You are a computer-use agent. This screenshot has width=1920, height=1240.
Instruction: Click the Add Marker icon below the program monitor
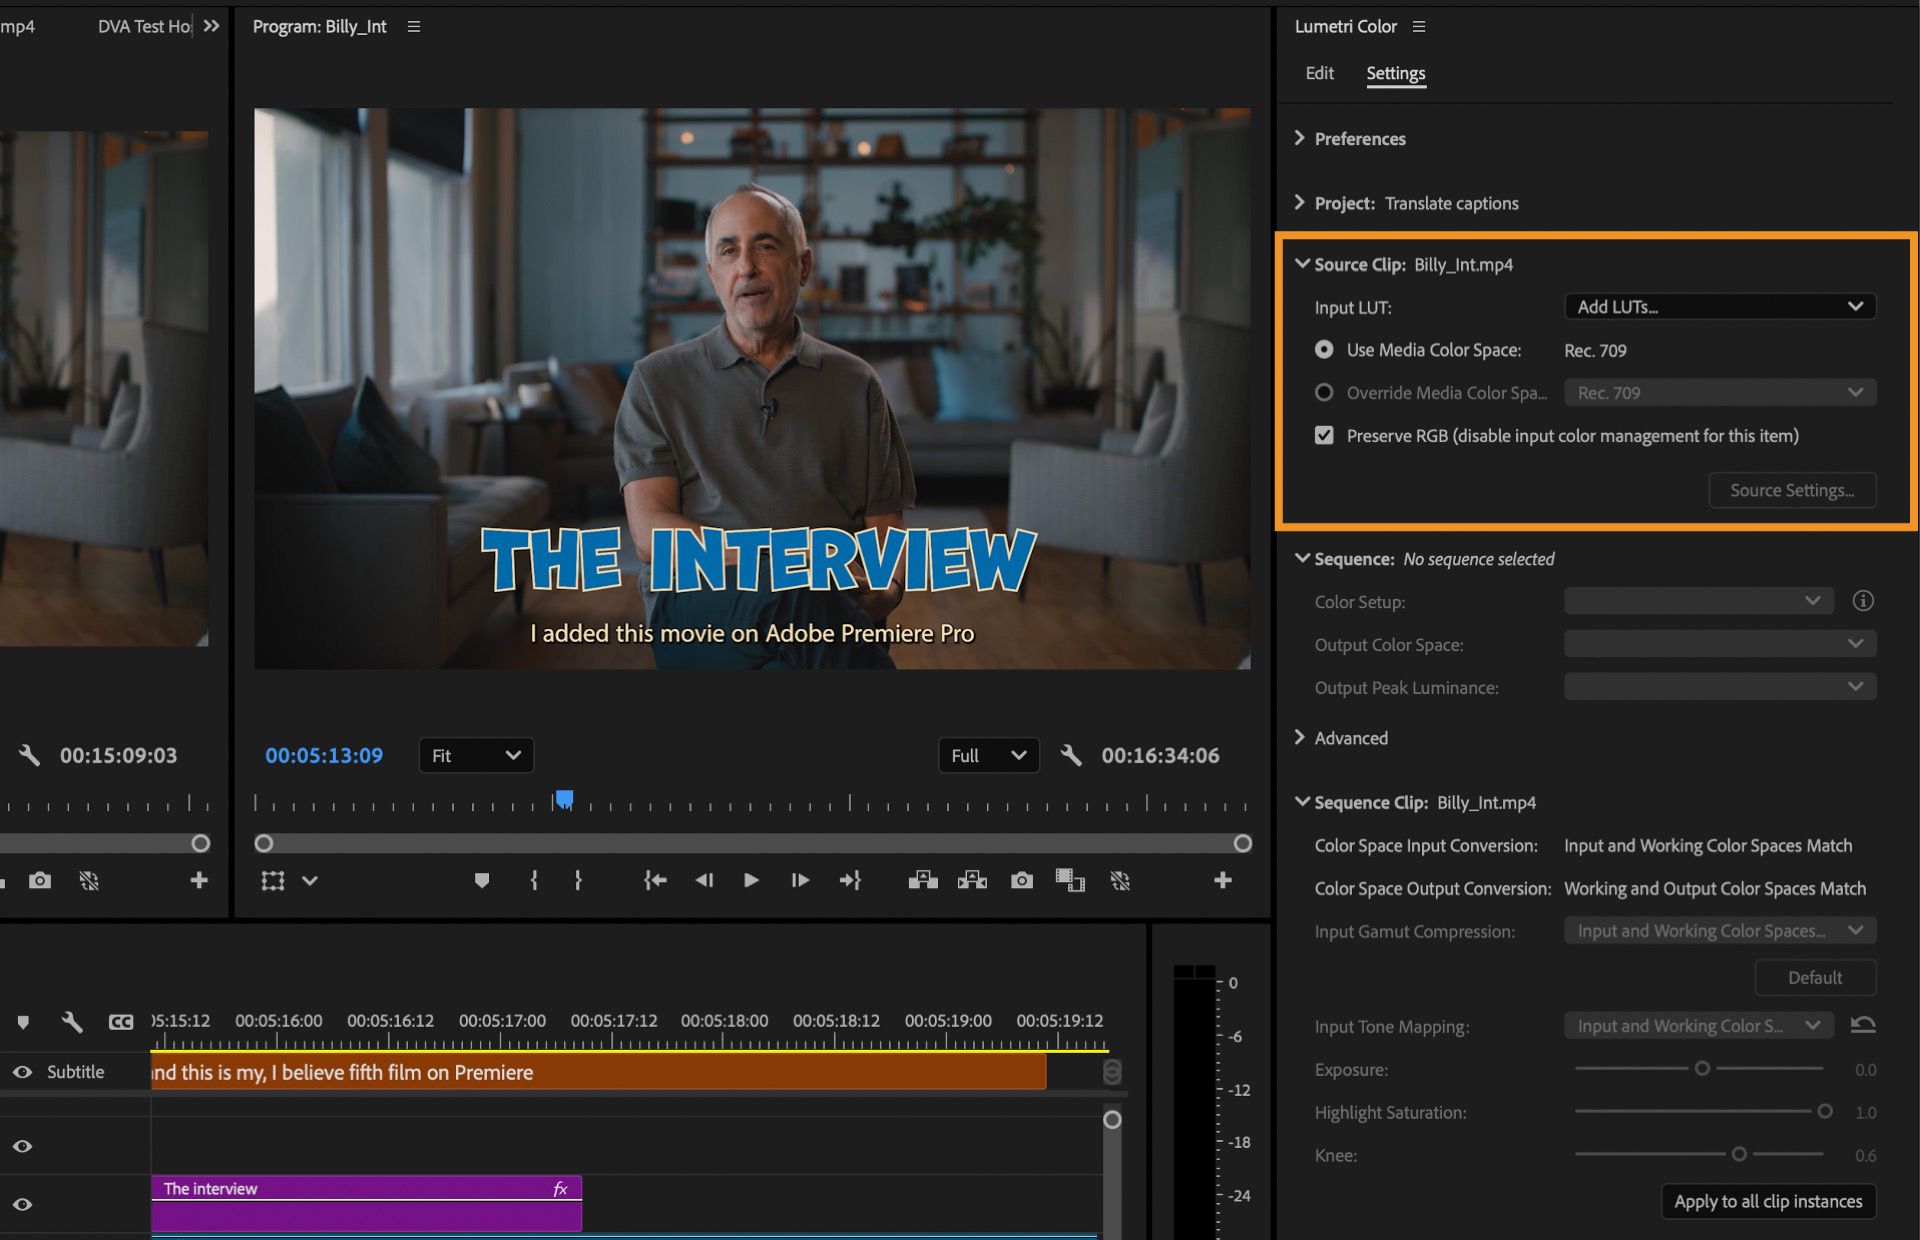[484, 880]
